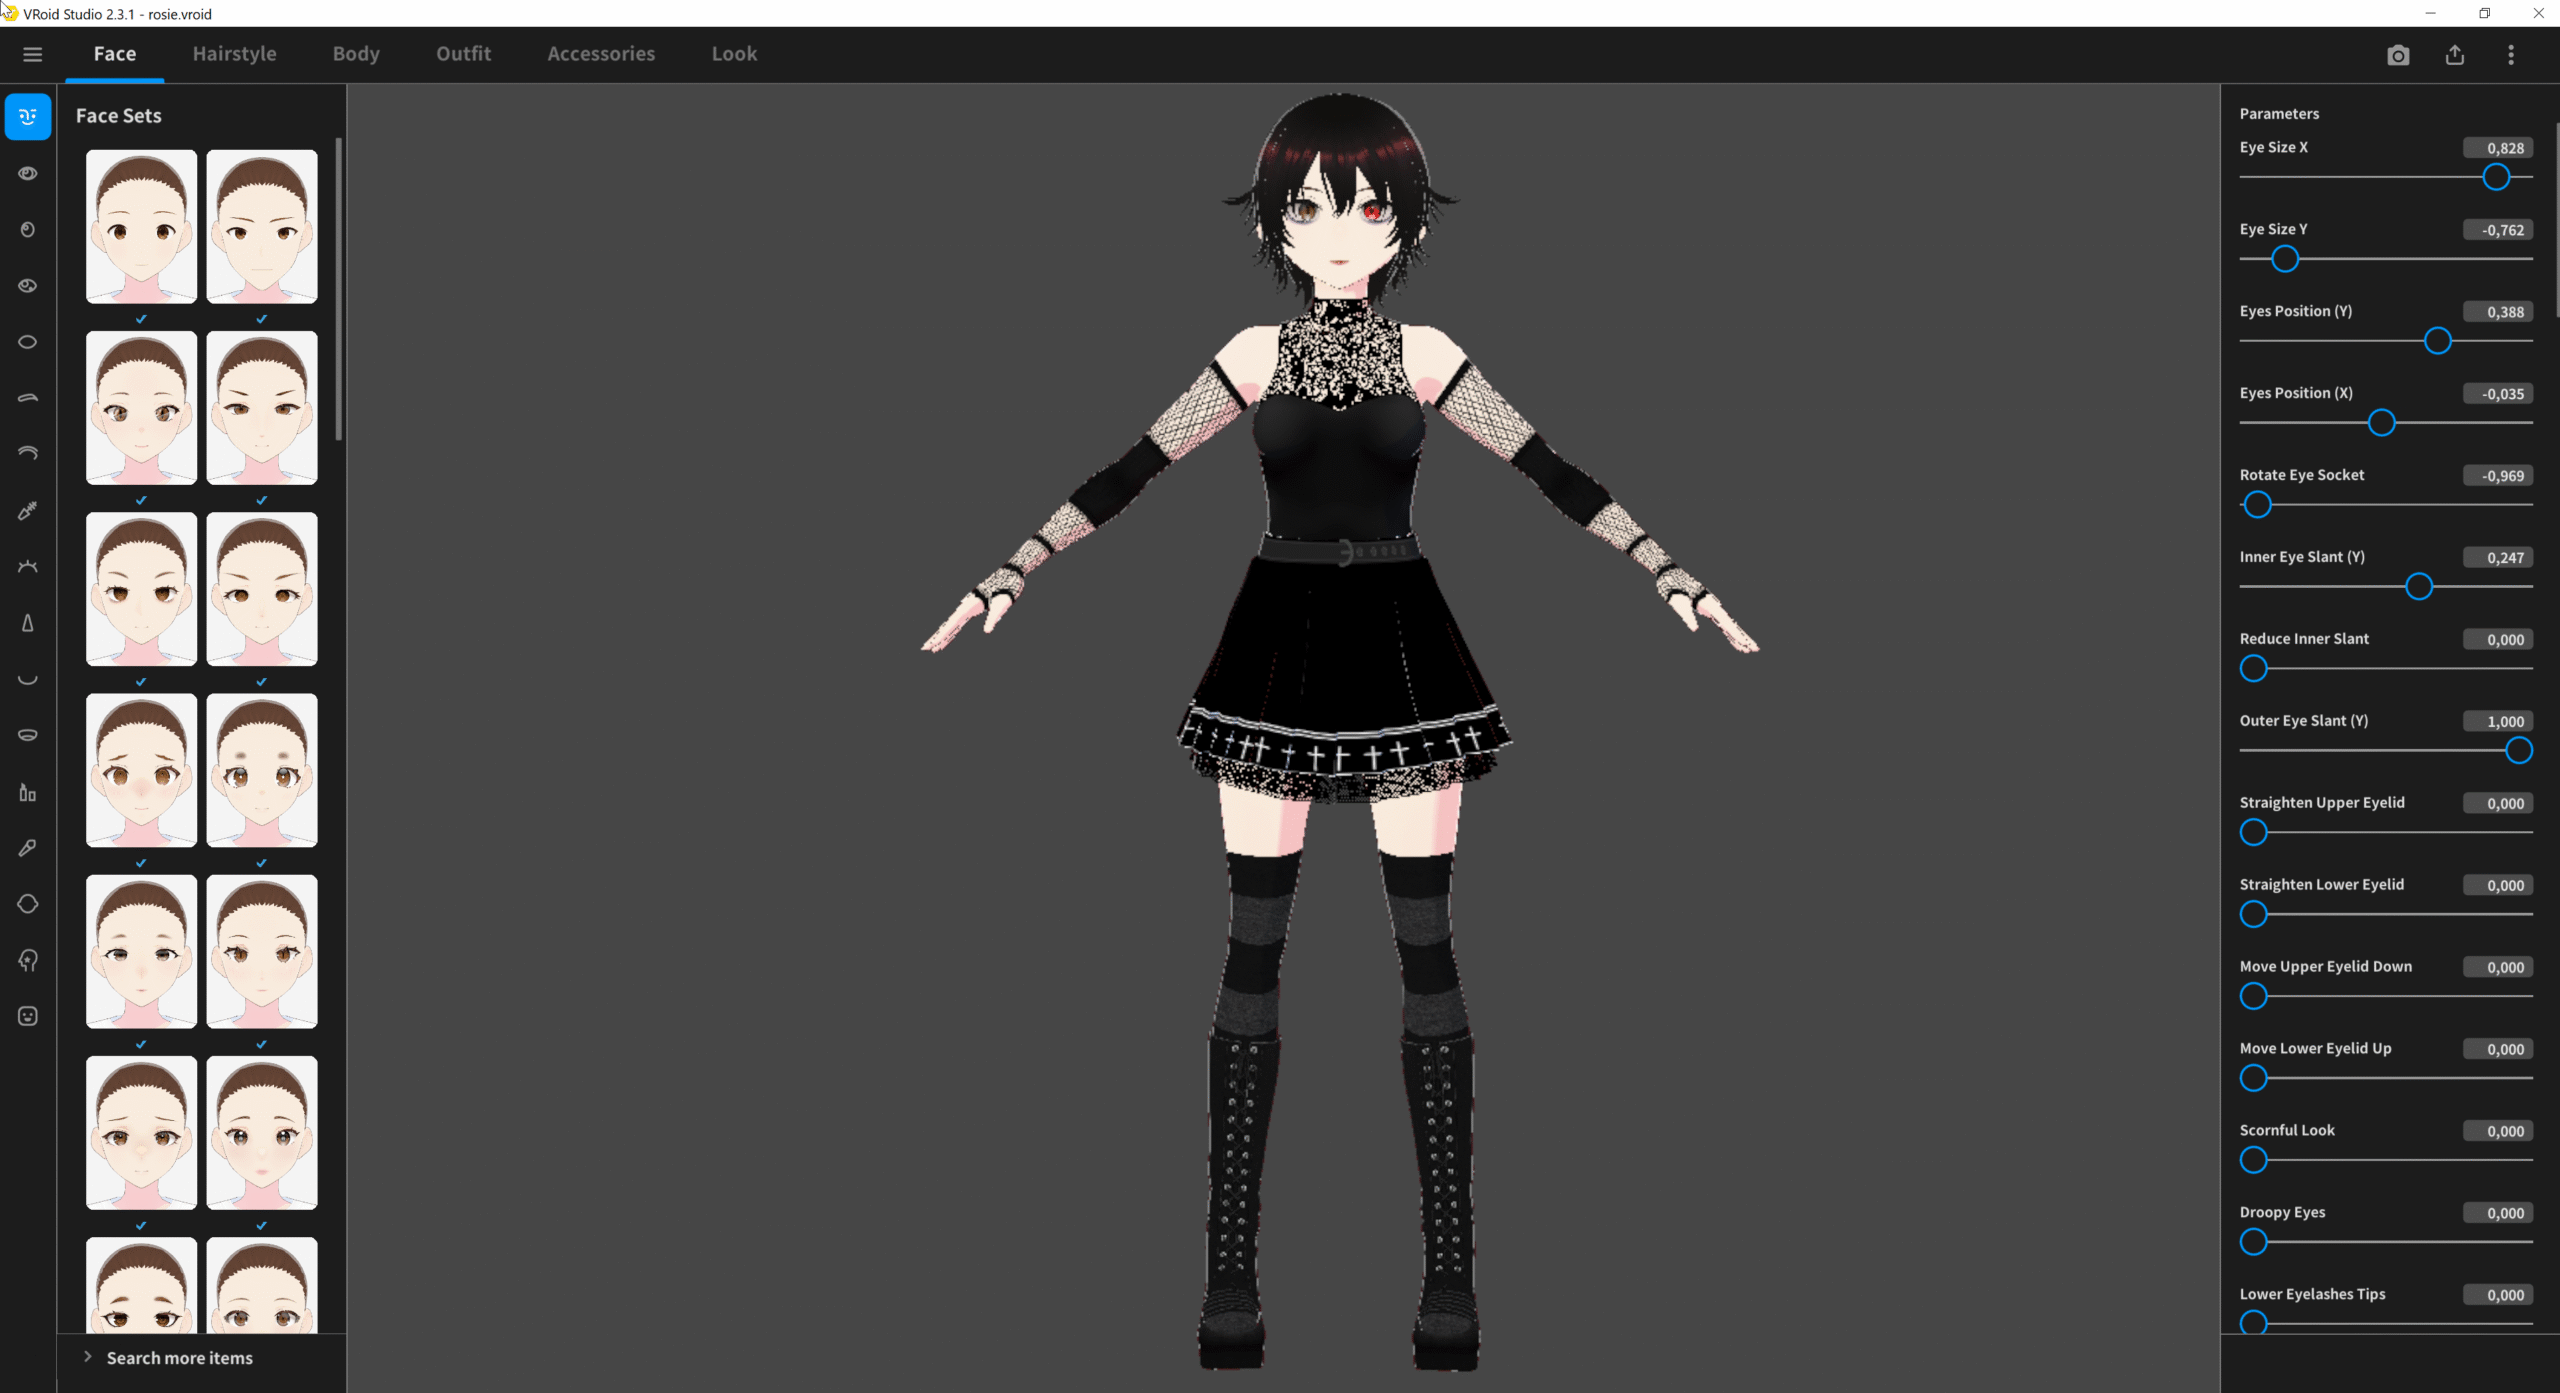2560x1393 pixels.
Task: Select the nose category icon
Action: (28, 623)
